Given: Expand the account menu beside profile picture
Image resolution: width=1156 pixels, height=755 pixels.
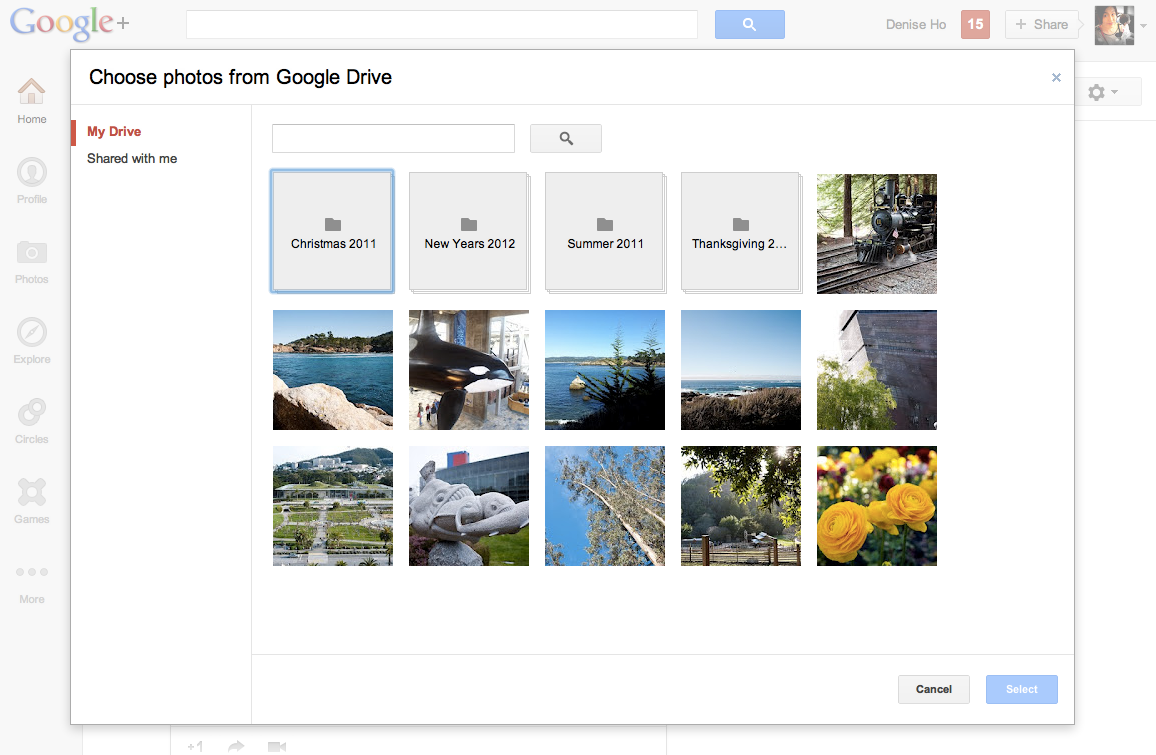Looking at the screenshot, I should 1142,25.
